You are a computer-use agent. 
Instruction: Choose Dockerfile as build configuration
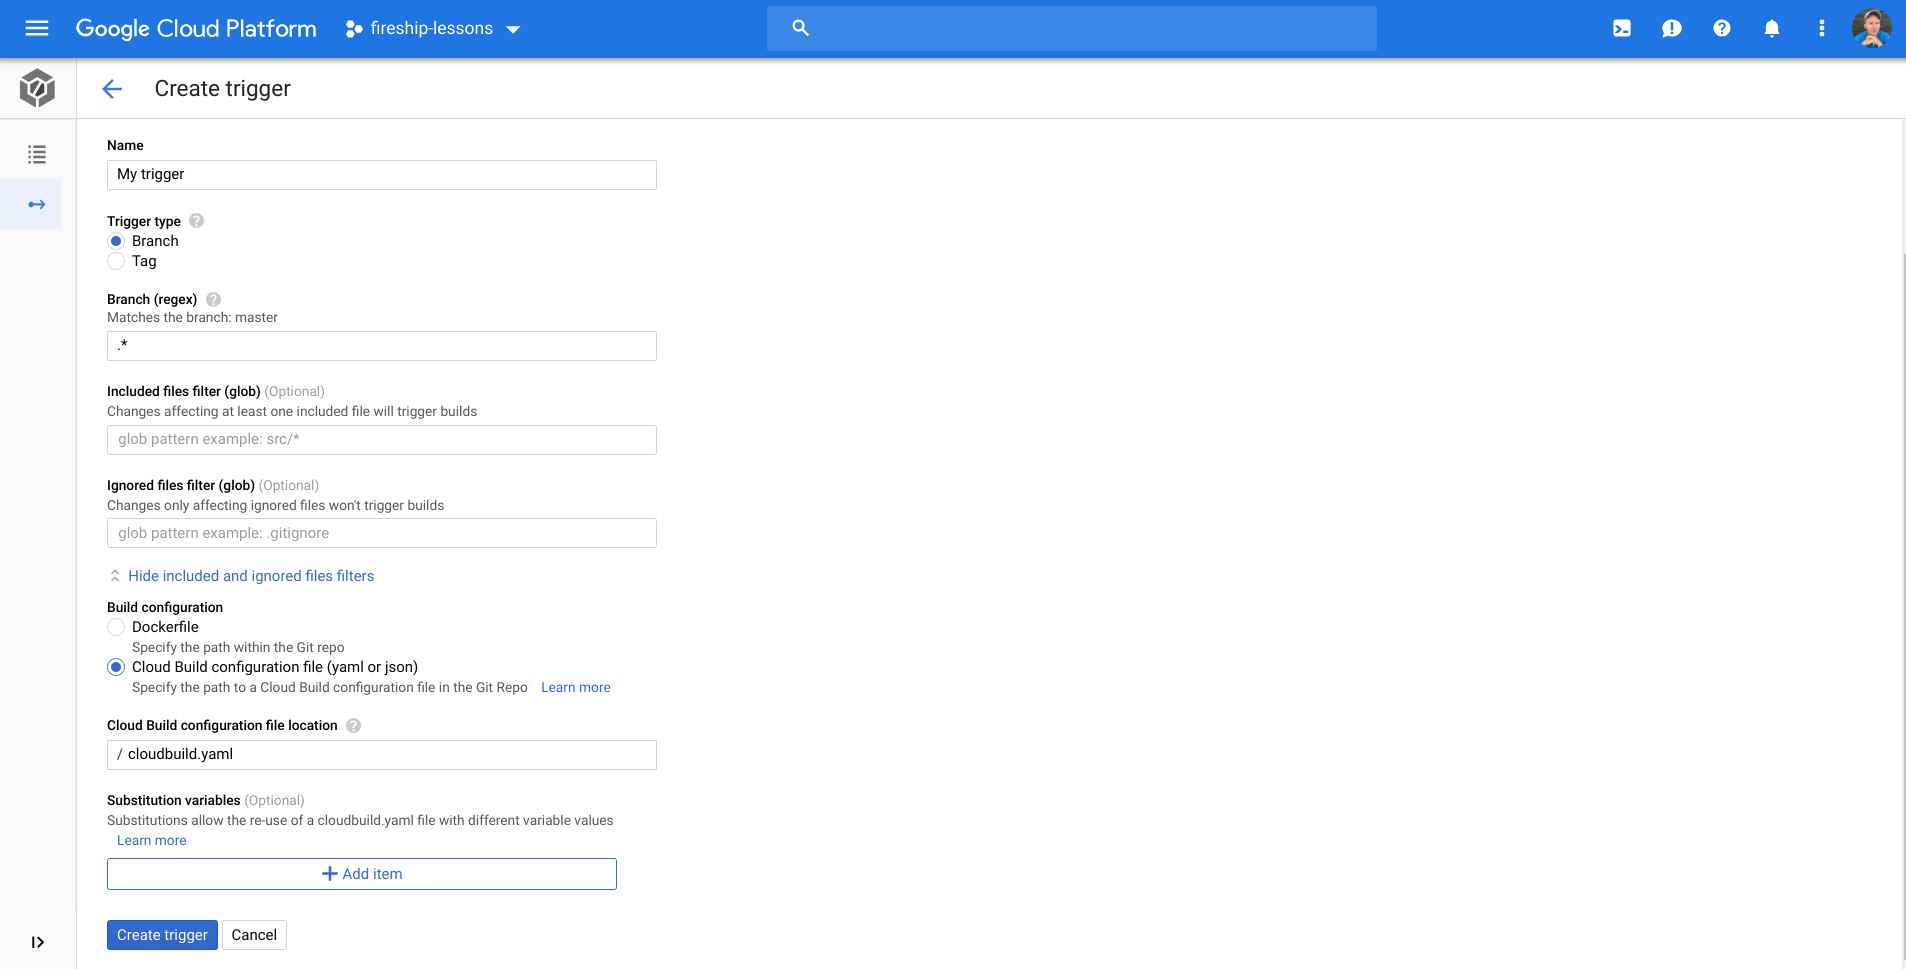click(116, 627)
